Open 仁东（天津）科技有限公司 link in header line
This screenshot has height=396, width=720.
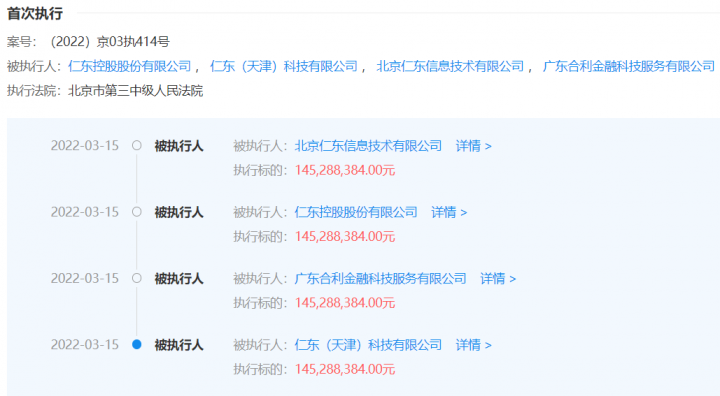point(284,67)
